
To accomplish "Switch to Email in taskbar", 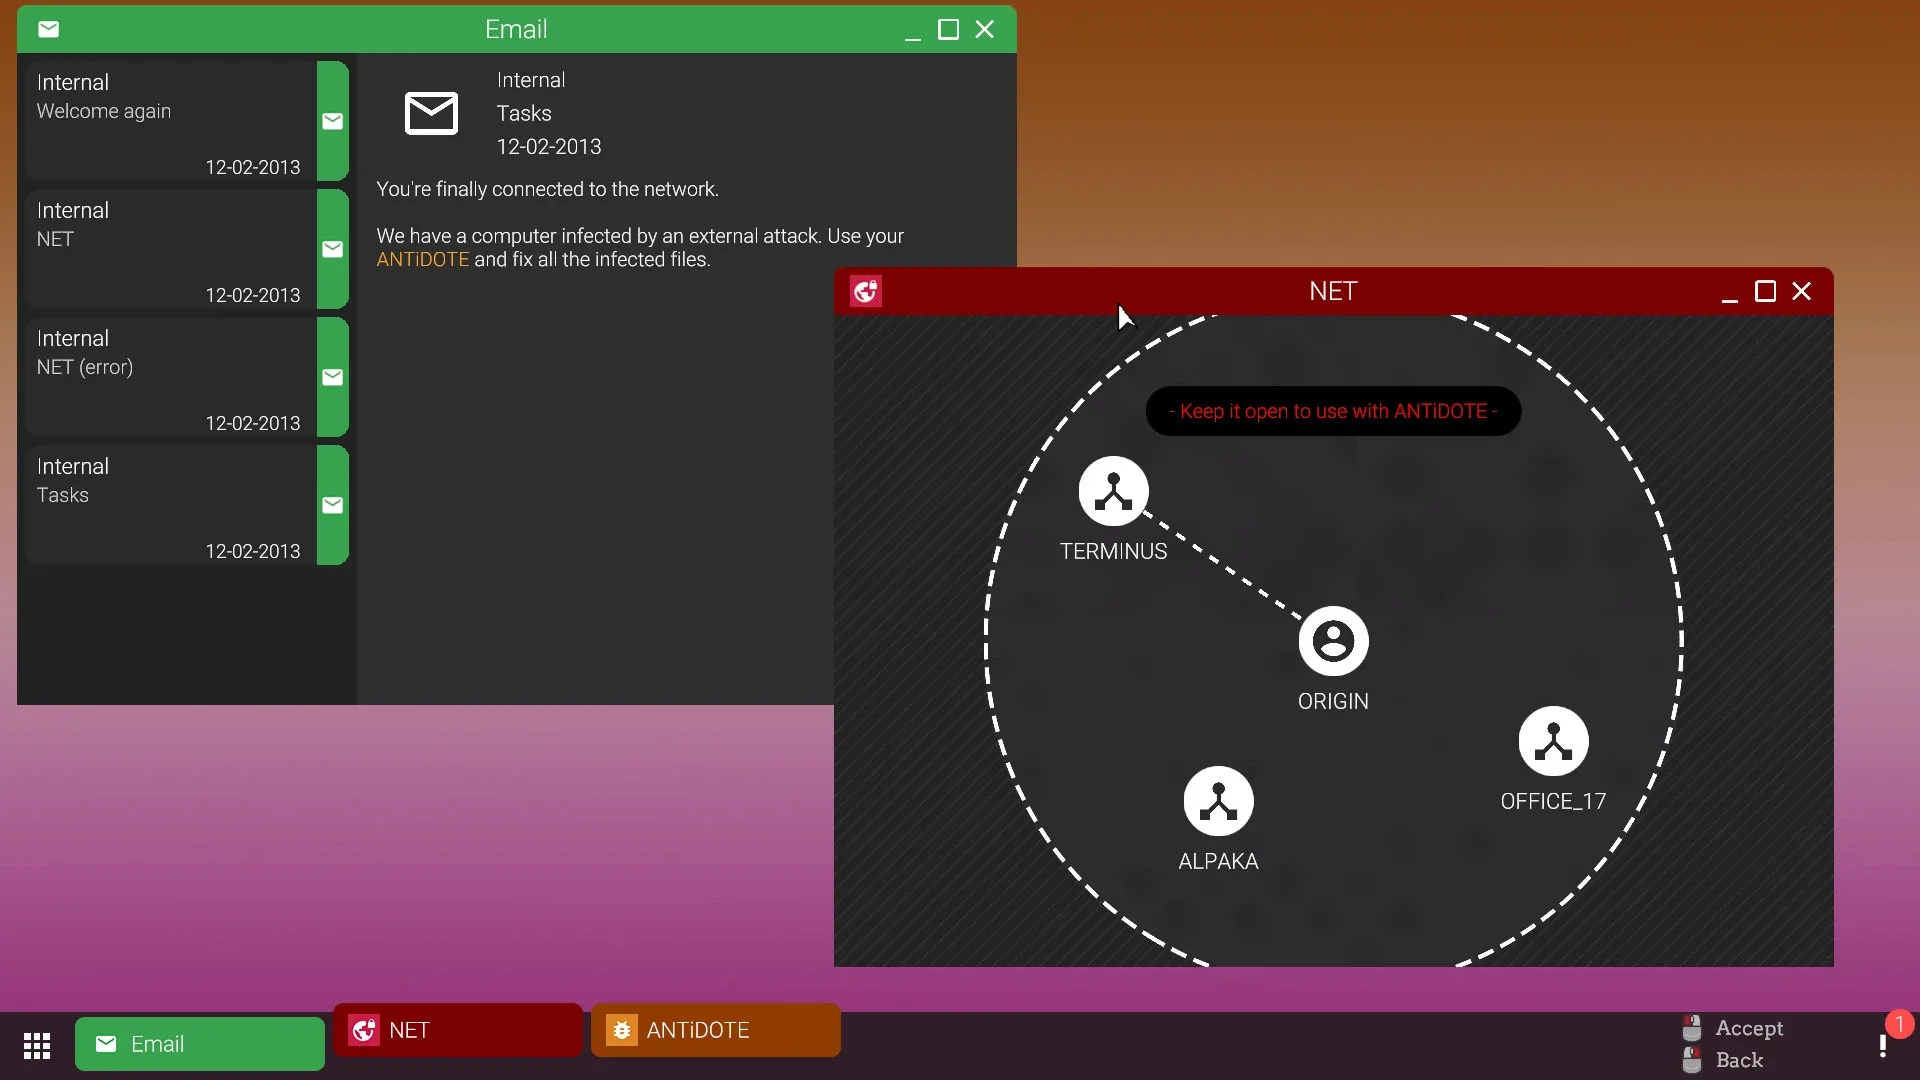I will pos(200,1044).
